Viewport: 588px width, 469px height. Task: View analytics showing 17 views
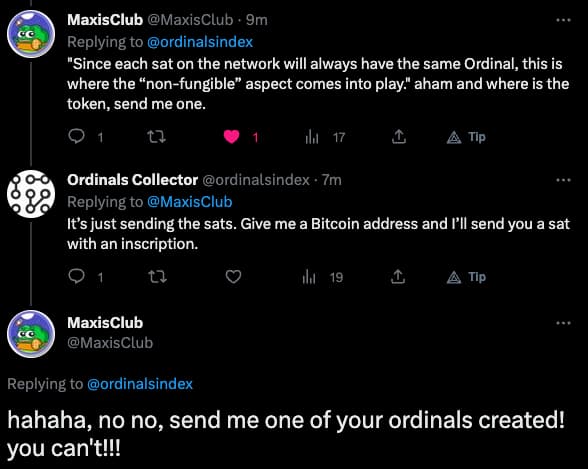312,137
